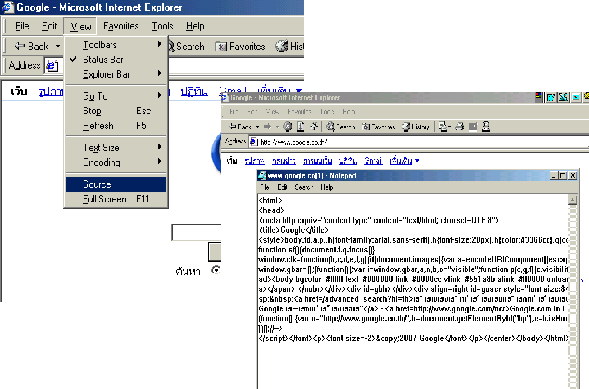This screenshot has height=389, width=589.
Task: Click Favorites icon in front Explorer toolbar
Action: [x=221, y=47]
